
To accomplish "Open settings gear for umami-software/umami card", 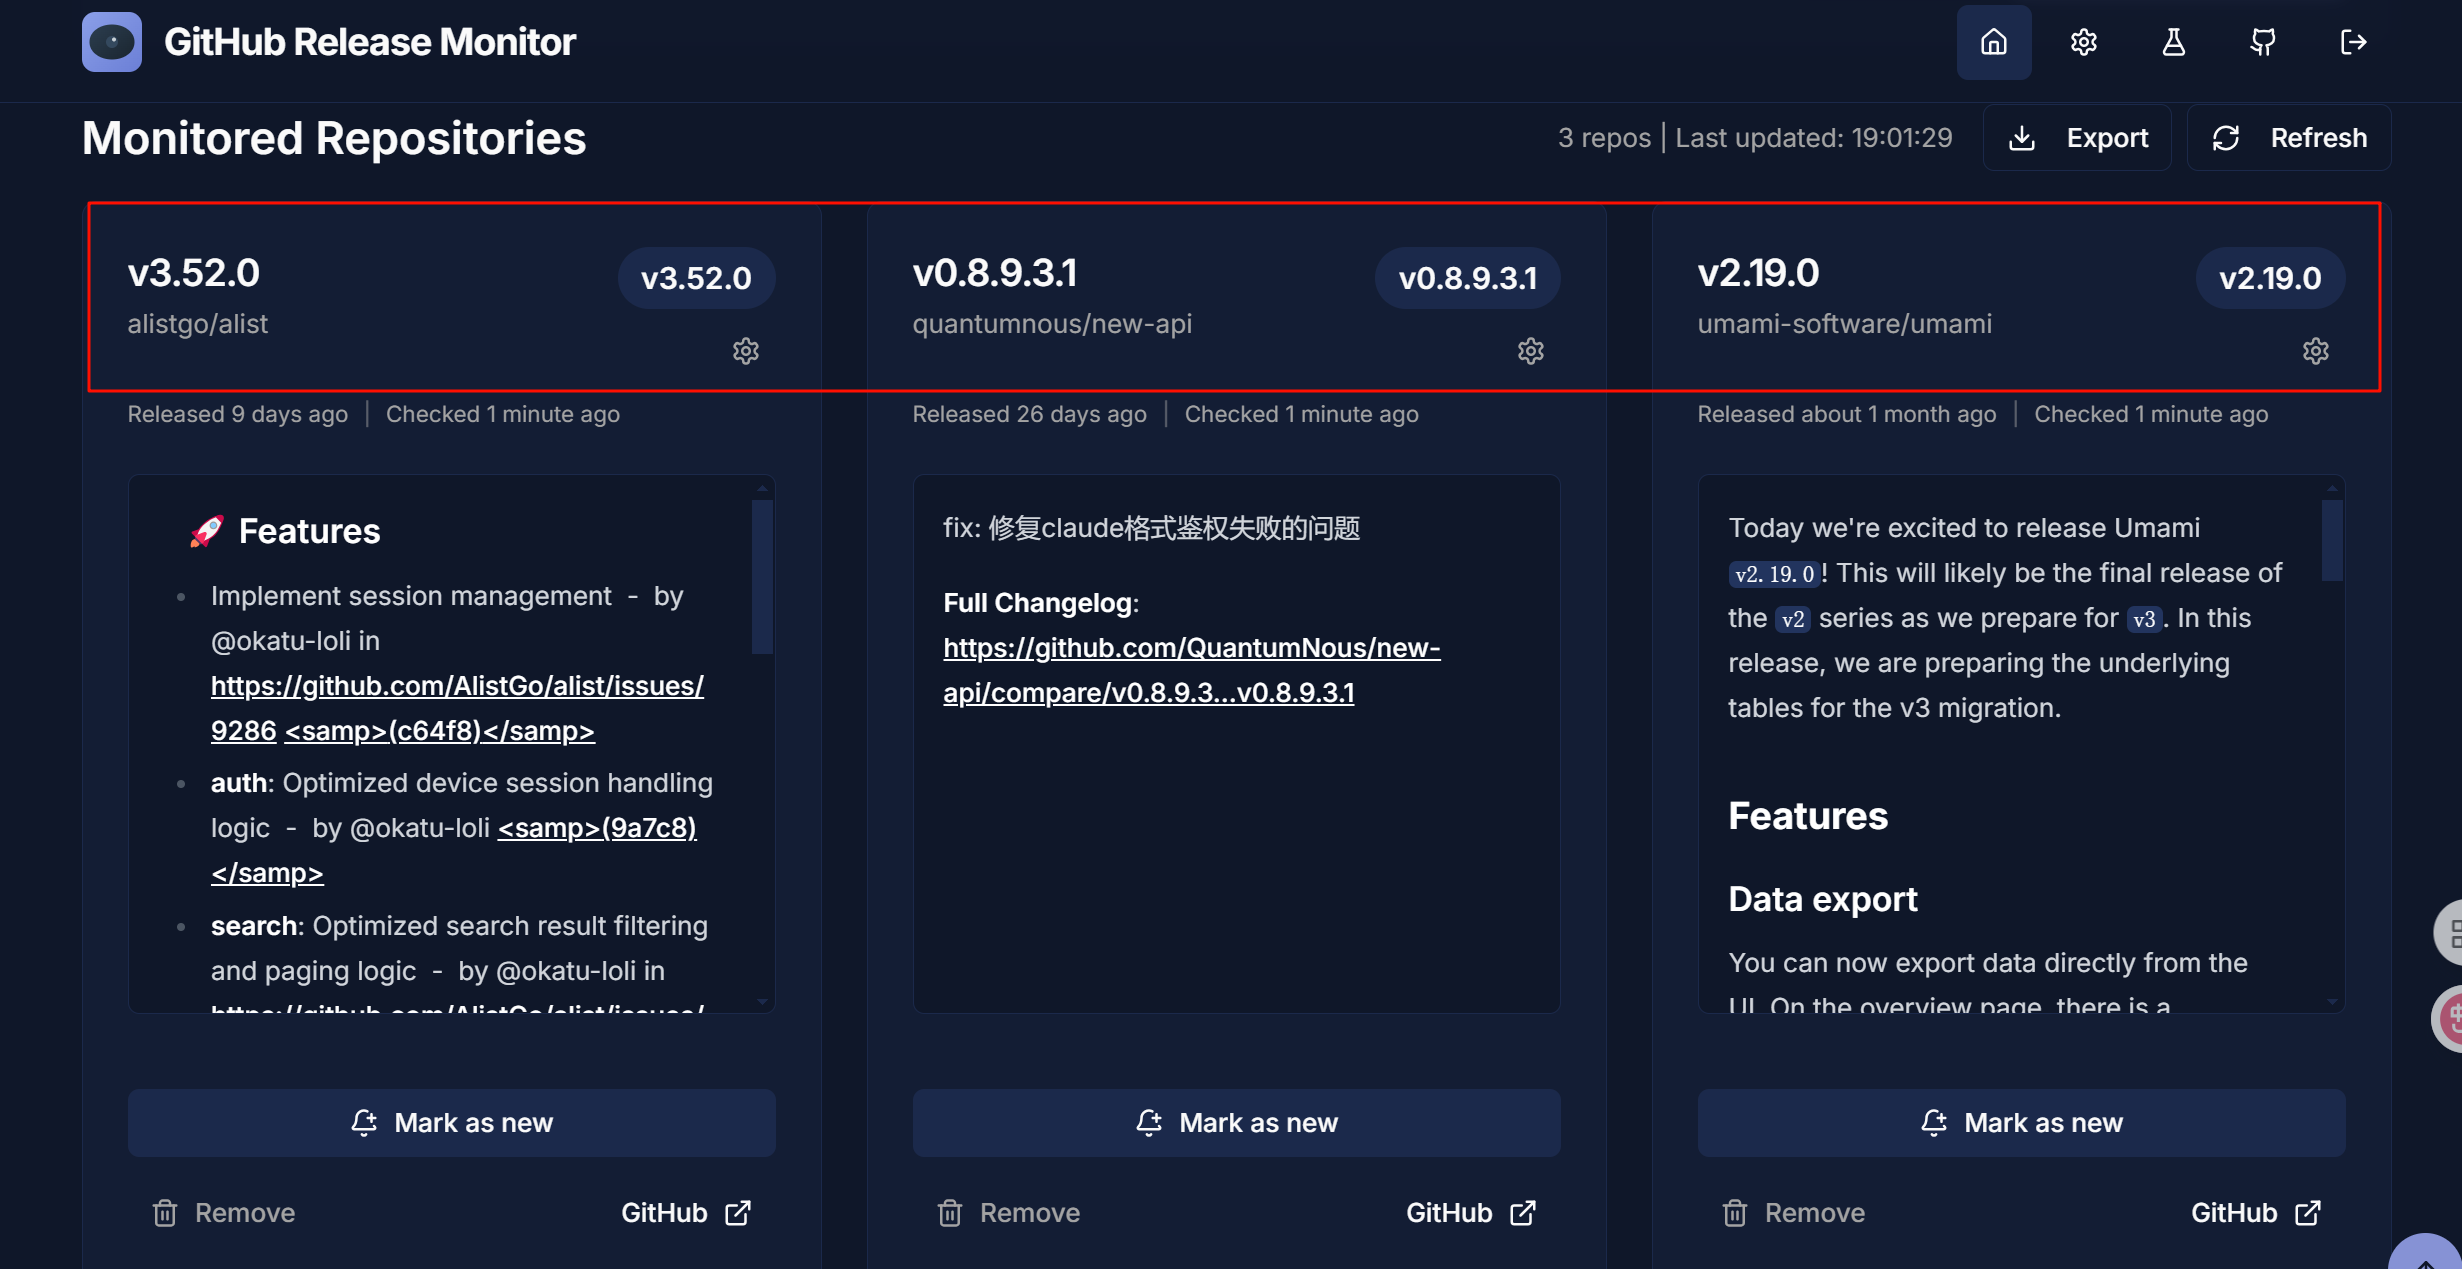I will [x=2316, y=351].
